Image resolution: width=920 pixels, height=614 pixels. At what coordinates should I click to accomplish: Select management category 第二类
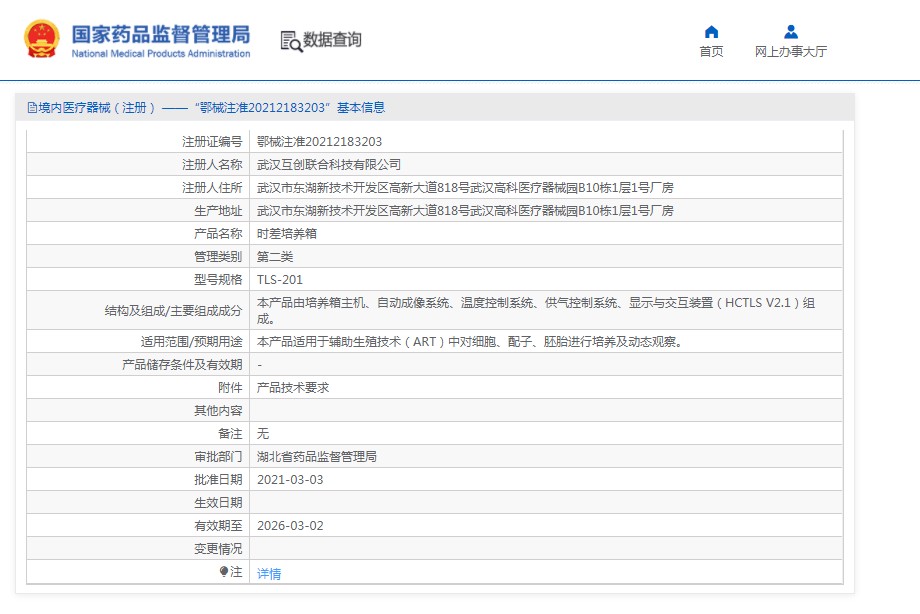coord(275,256)
